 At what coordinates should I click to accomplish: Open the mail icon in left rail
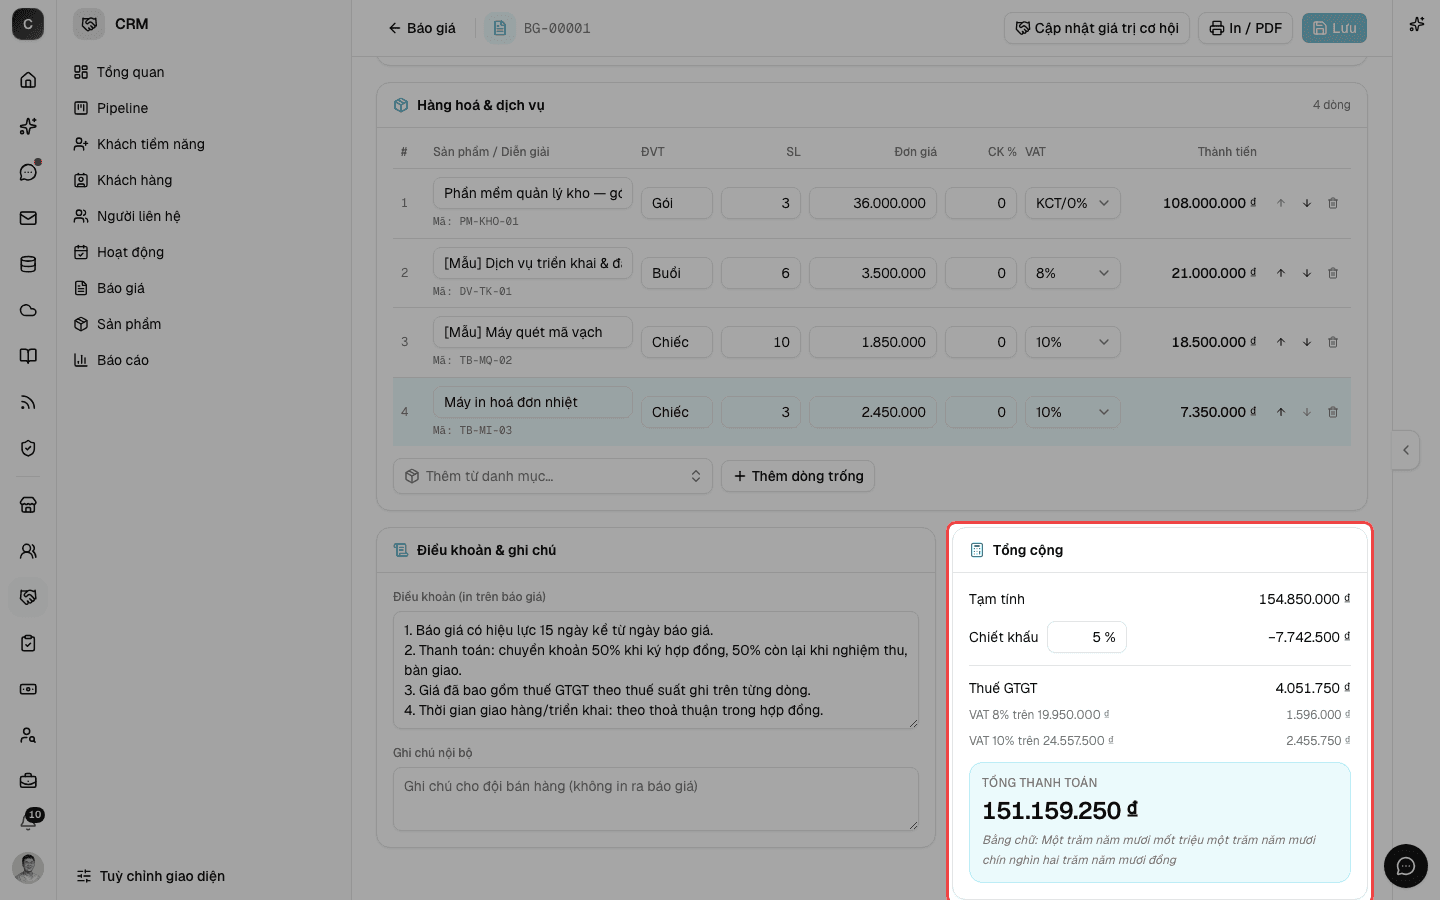(28, 218)
